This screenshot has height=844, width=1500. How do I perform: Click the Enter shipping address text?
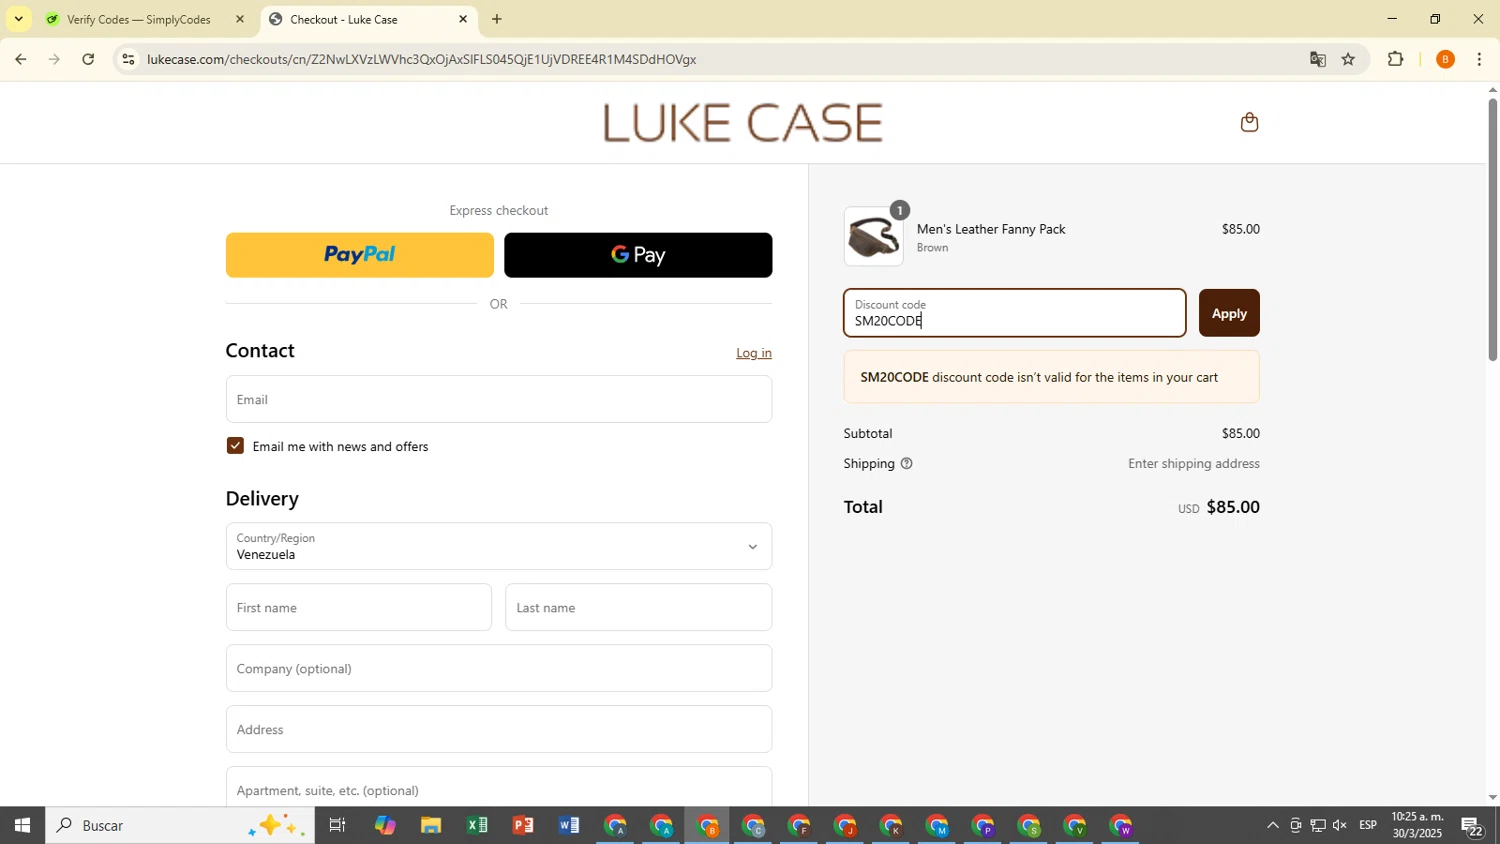[x=1194, y=464]
